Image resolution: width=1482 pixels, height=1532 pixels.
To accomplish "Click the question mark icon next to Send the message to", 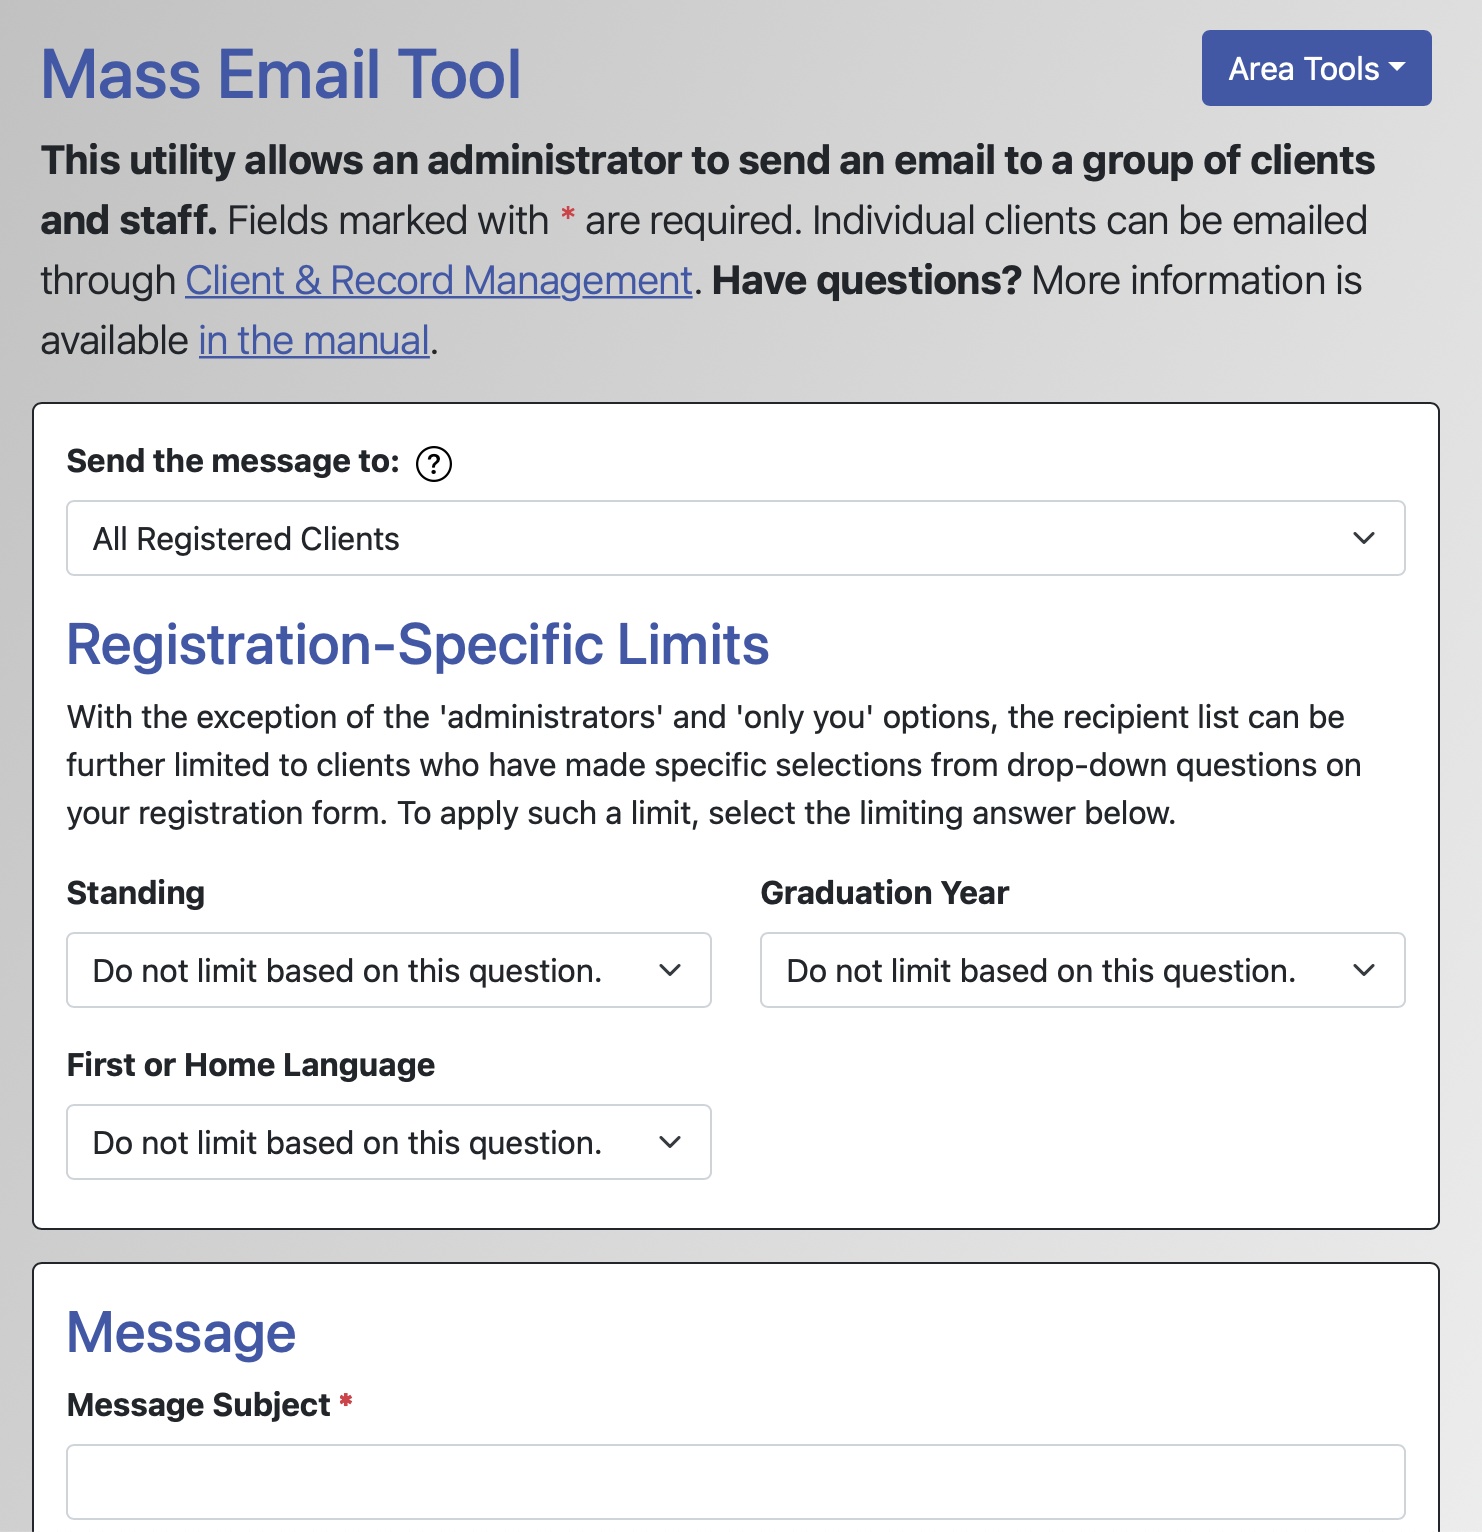I will pyautogui.click(x=434, y=463).
